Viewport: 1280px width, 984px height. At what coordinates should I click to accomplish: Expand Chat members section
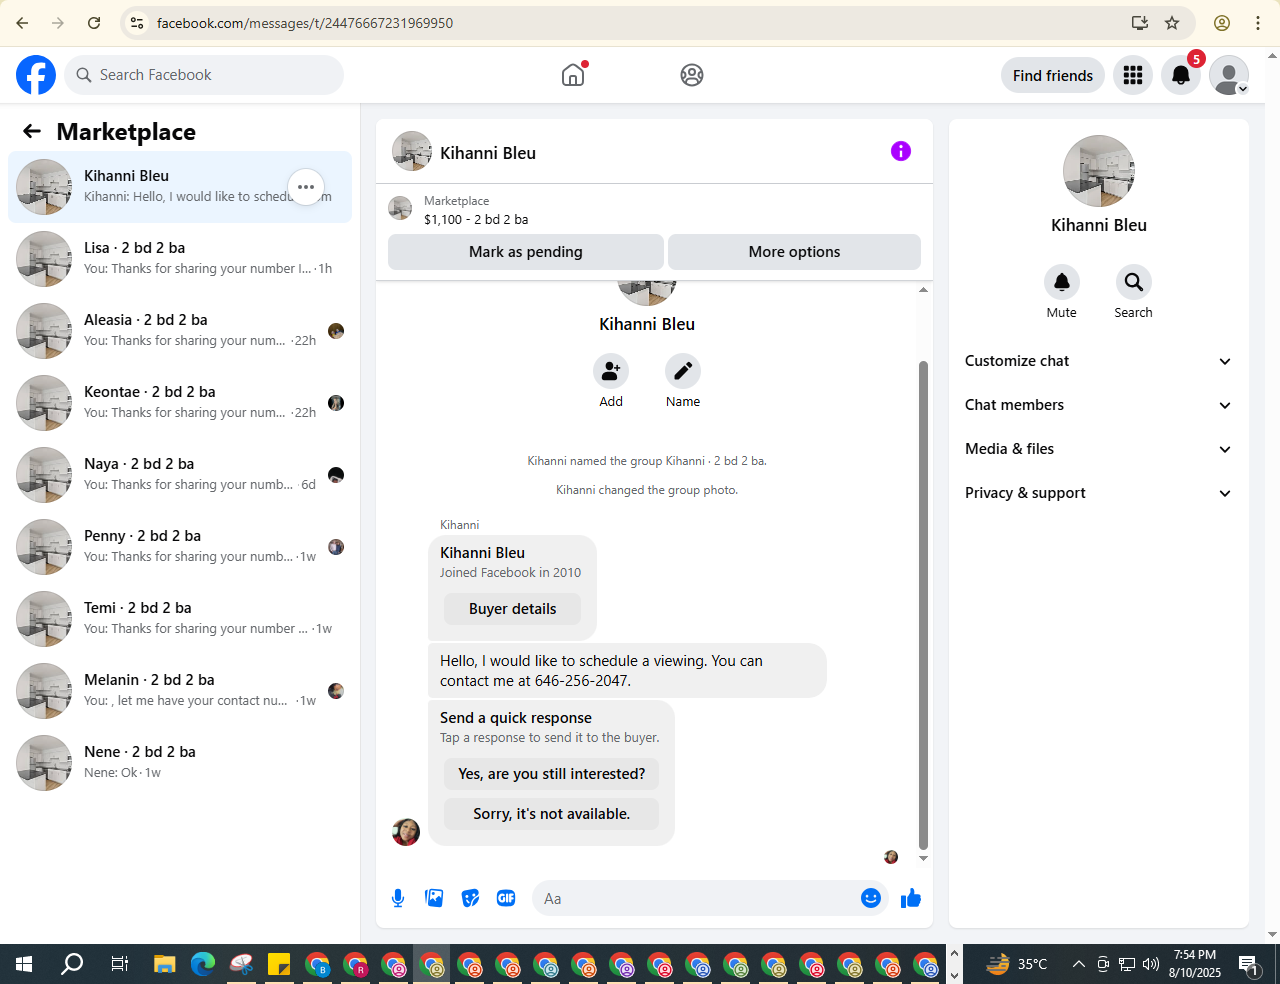(x=1099, y=405)
